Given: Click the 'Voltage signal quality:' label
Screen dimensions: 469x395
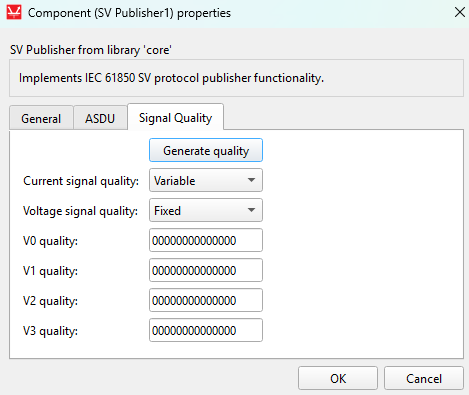Looking at the screenshot, I should 80,211.
